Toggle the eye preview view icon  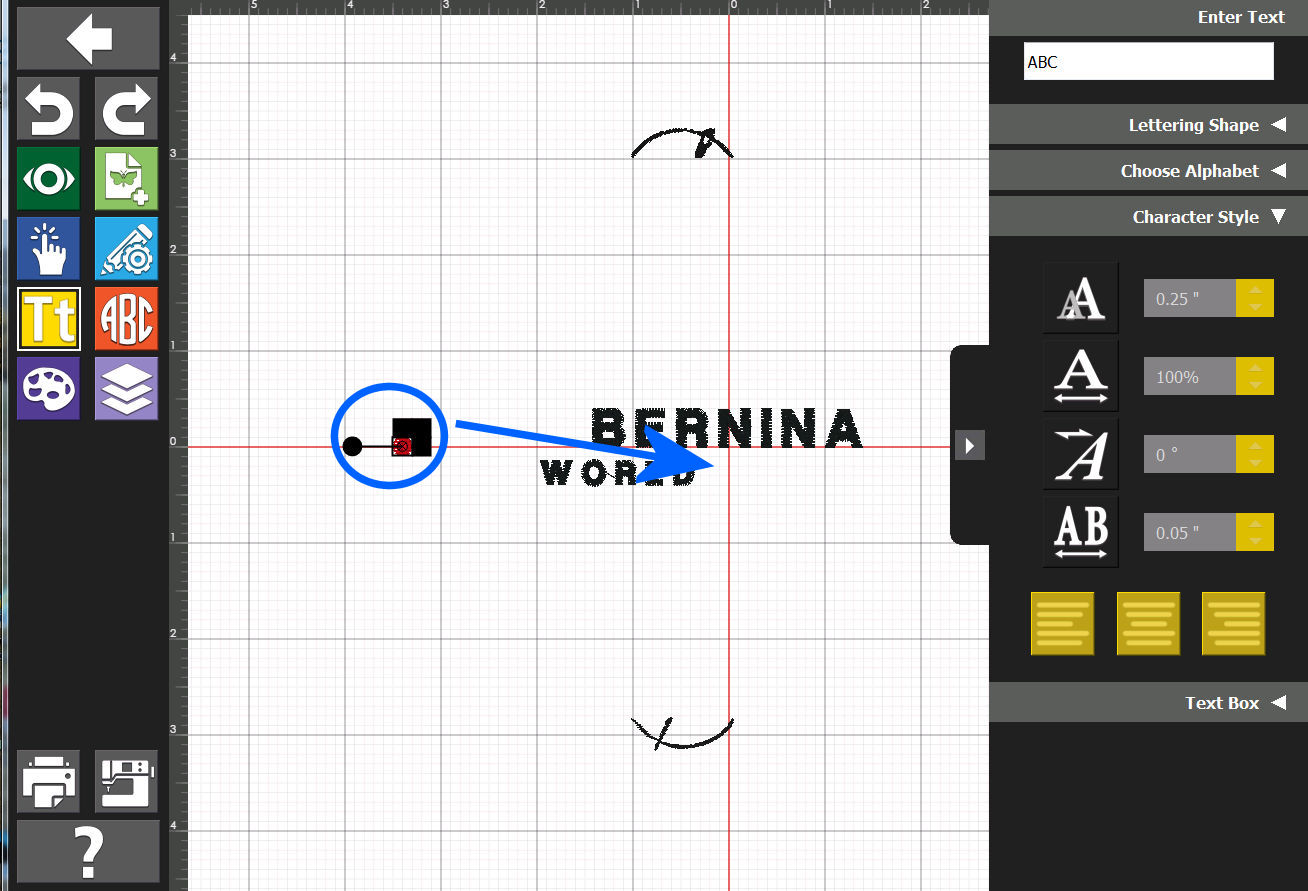(x=48, y=179)
